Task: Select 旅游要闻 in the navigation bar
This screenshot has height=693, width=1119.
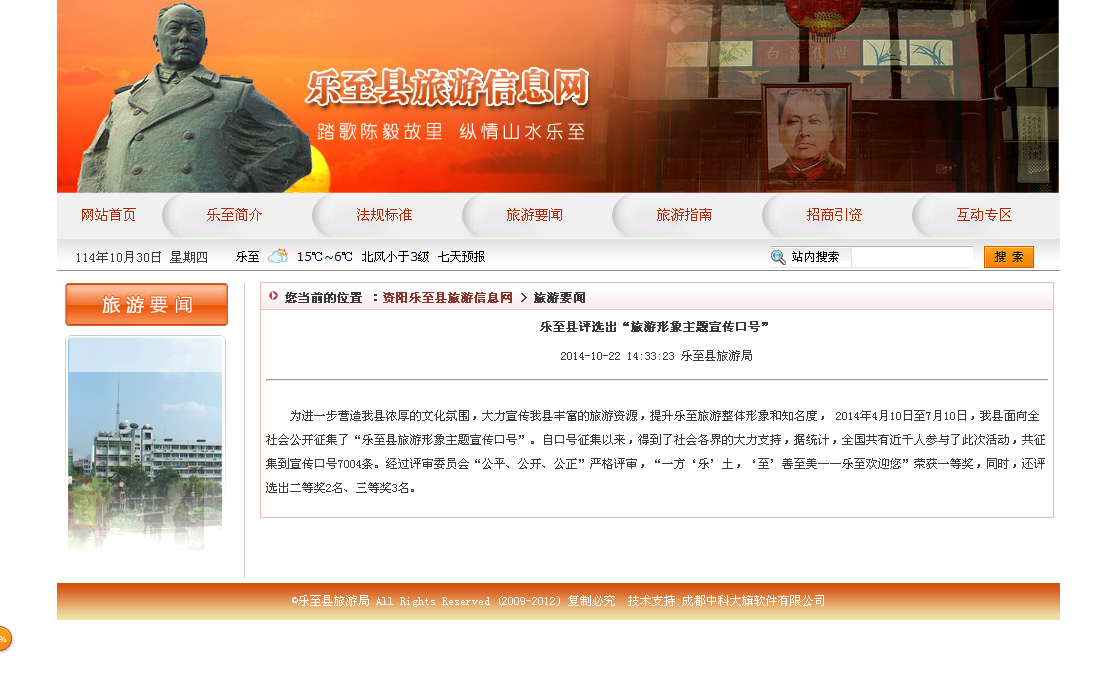Action: coord(534,215)
